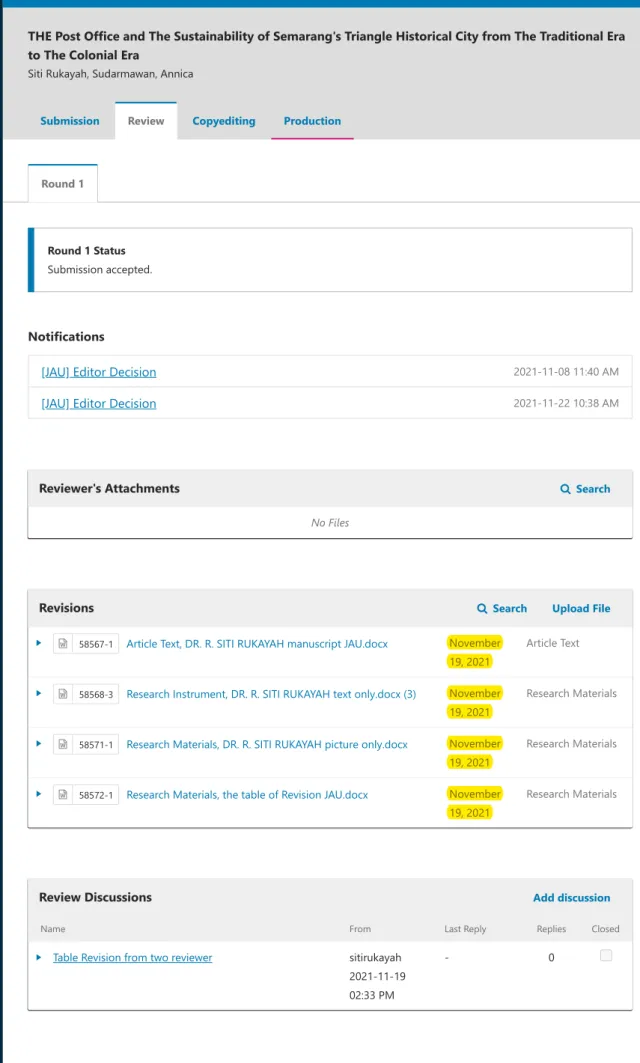Click Add discussion link
The height and width of the screenshot is (1063, 640).
(572, 898)
